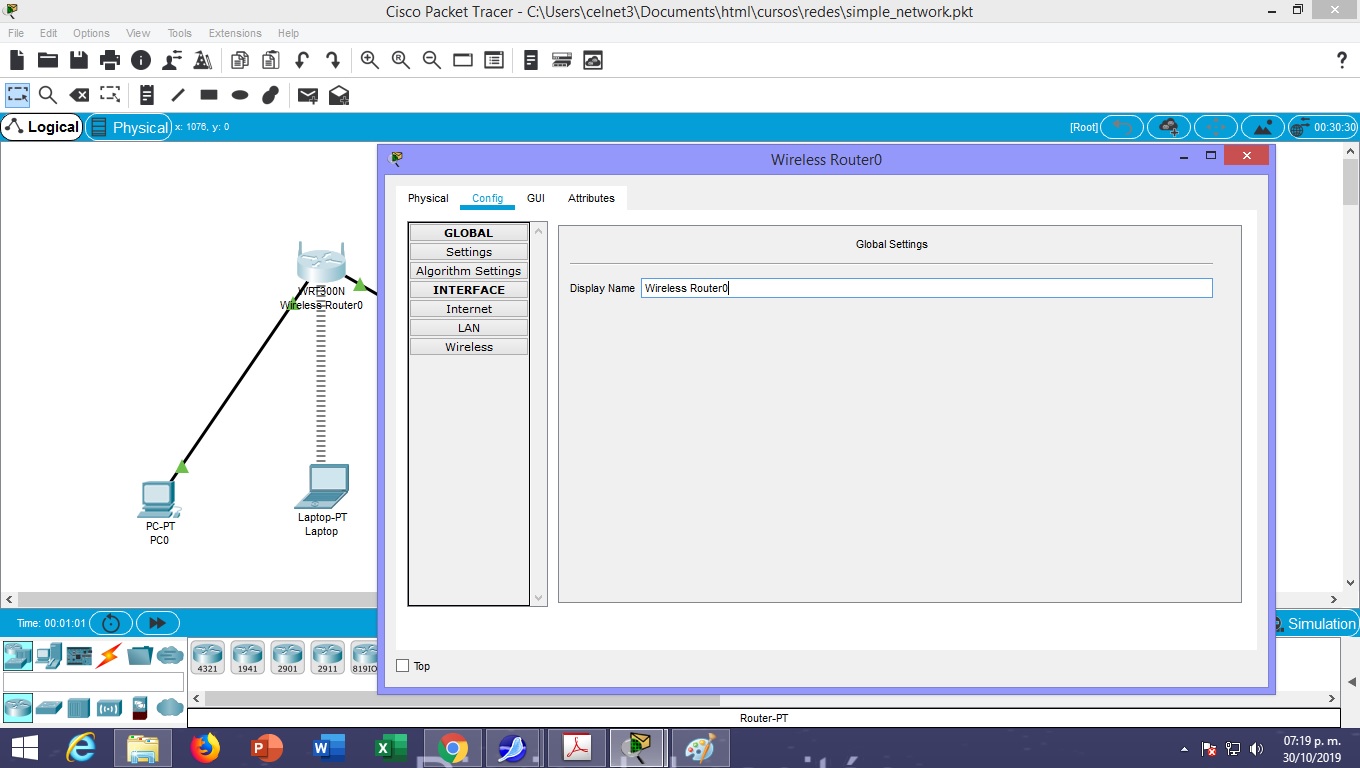Screen dimensions: 1360x768
Task: Click Set Tiled Background mountain icon
Action: pos(1262,127)
